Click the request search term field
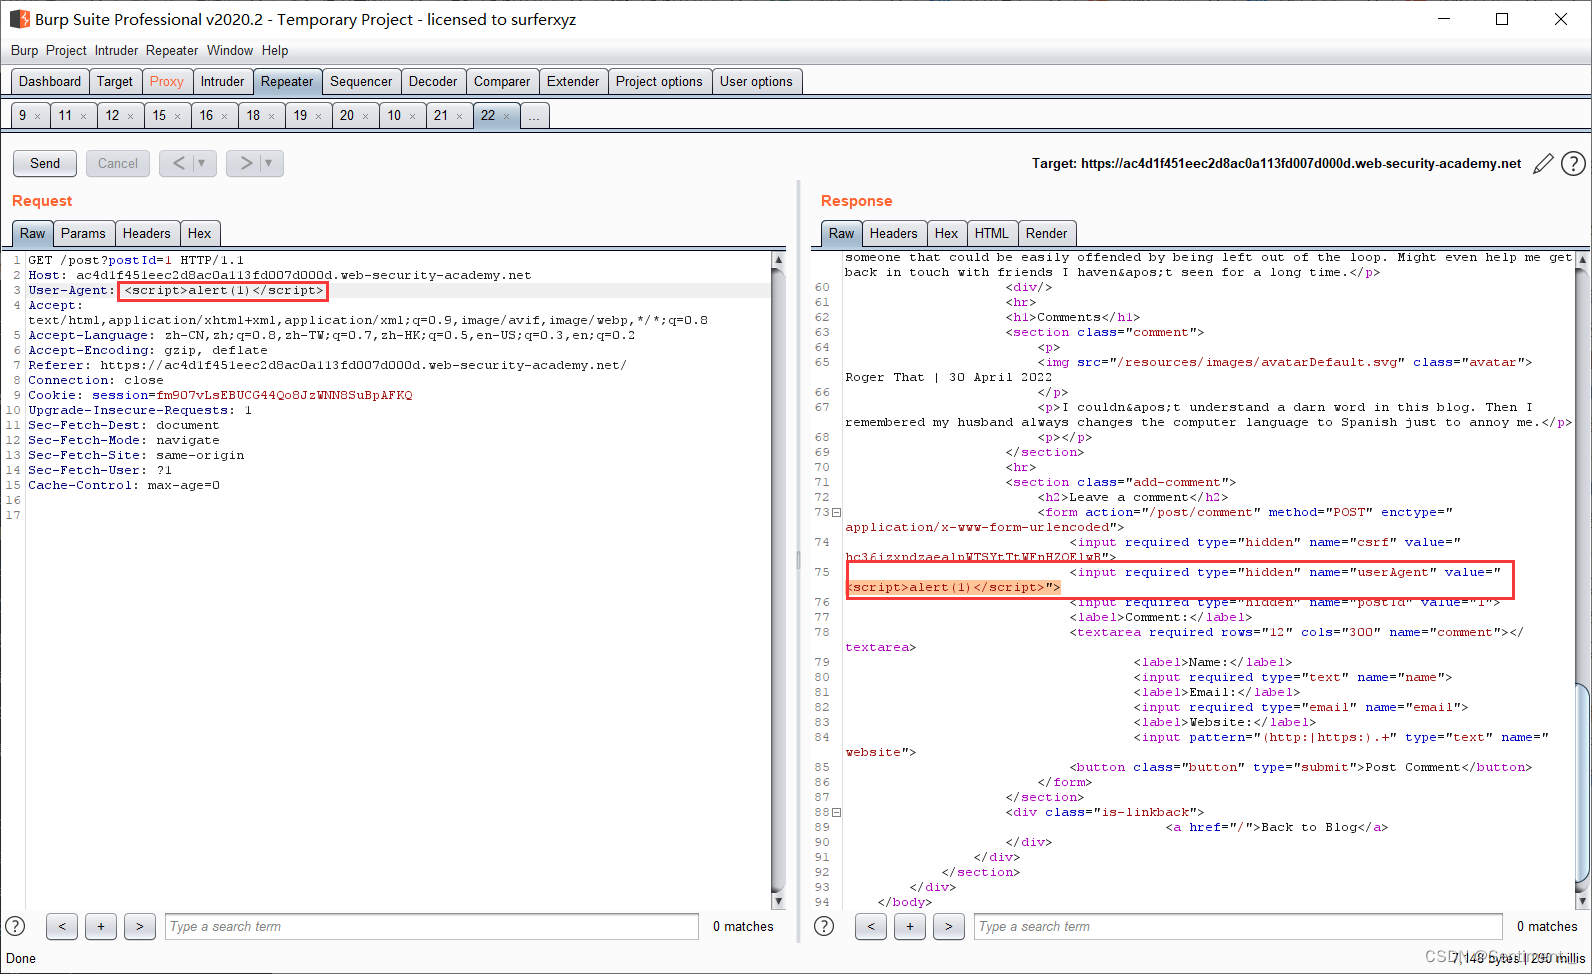The image size is (1592, 974). pos(432,926)
